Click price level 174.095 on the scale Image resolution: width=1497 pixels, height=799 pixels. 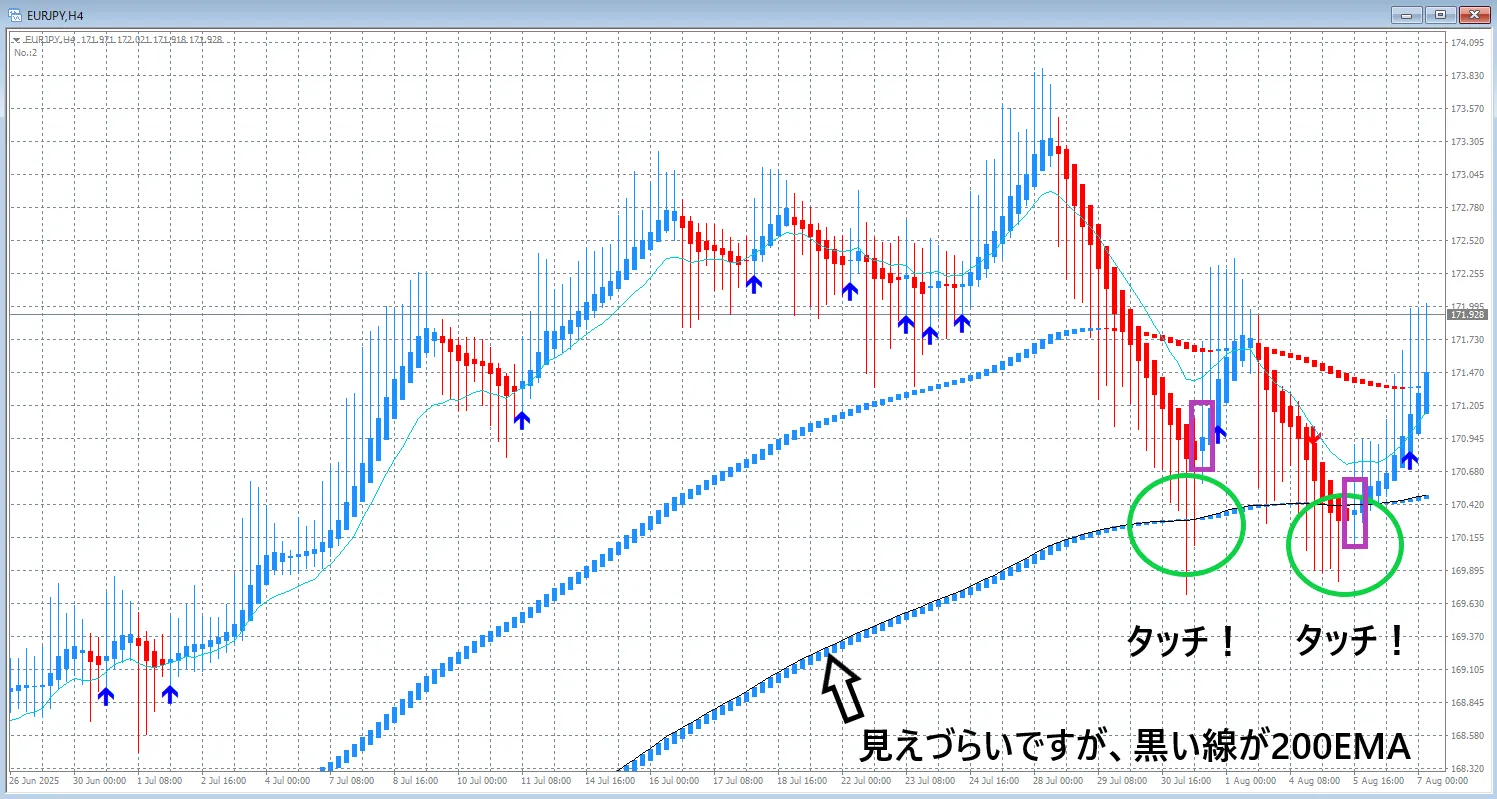pyautogui.click(x=1467, y=43)
